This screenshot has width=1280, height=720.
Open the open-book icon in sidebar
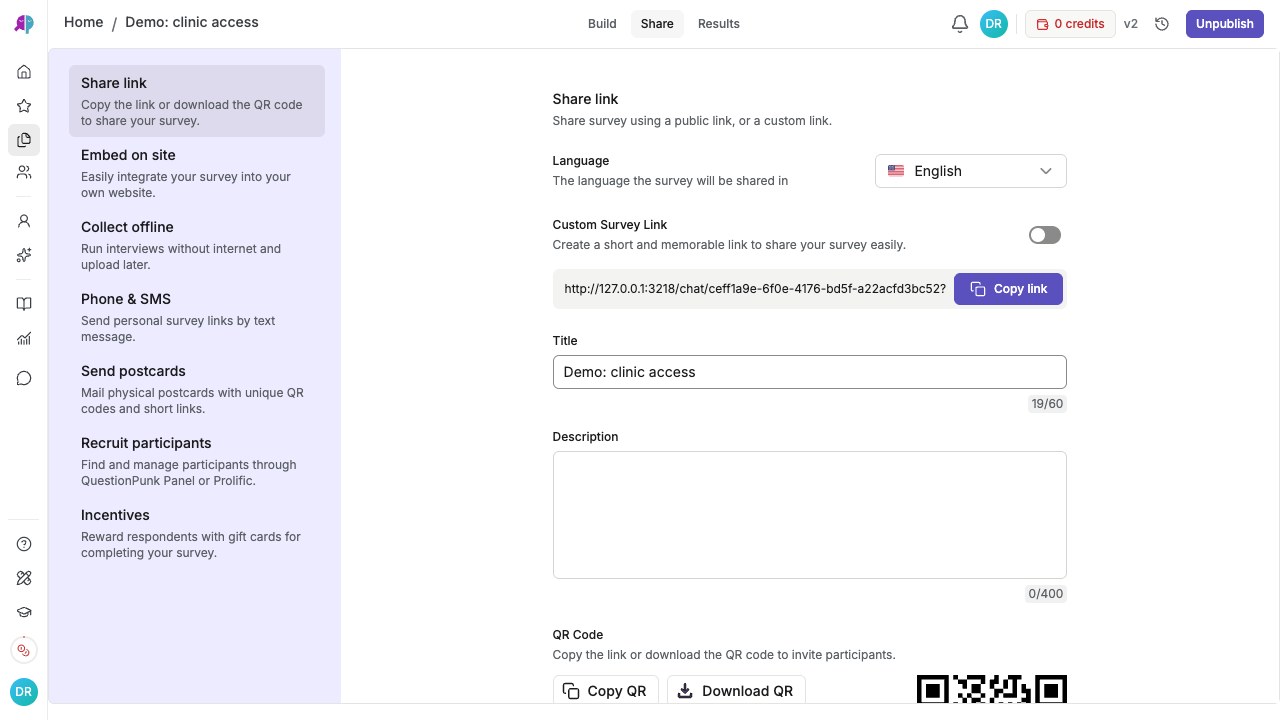(x=24, y=304)
